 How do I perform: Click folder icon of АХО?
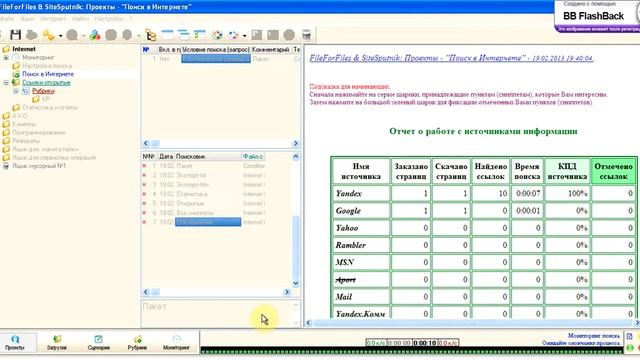6,116
